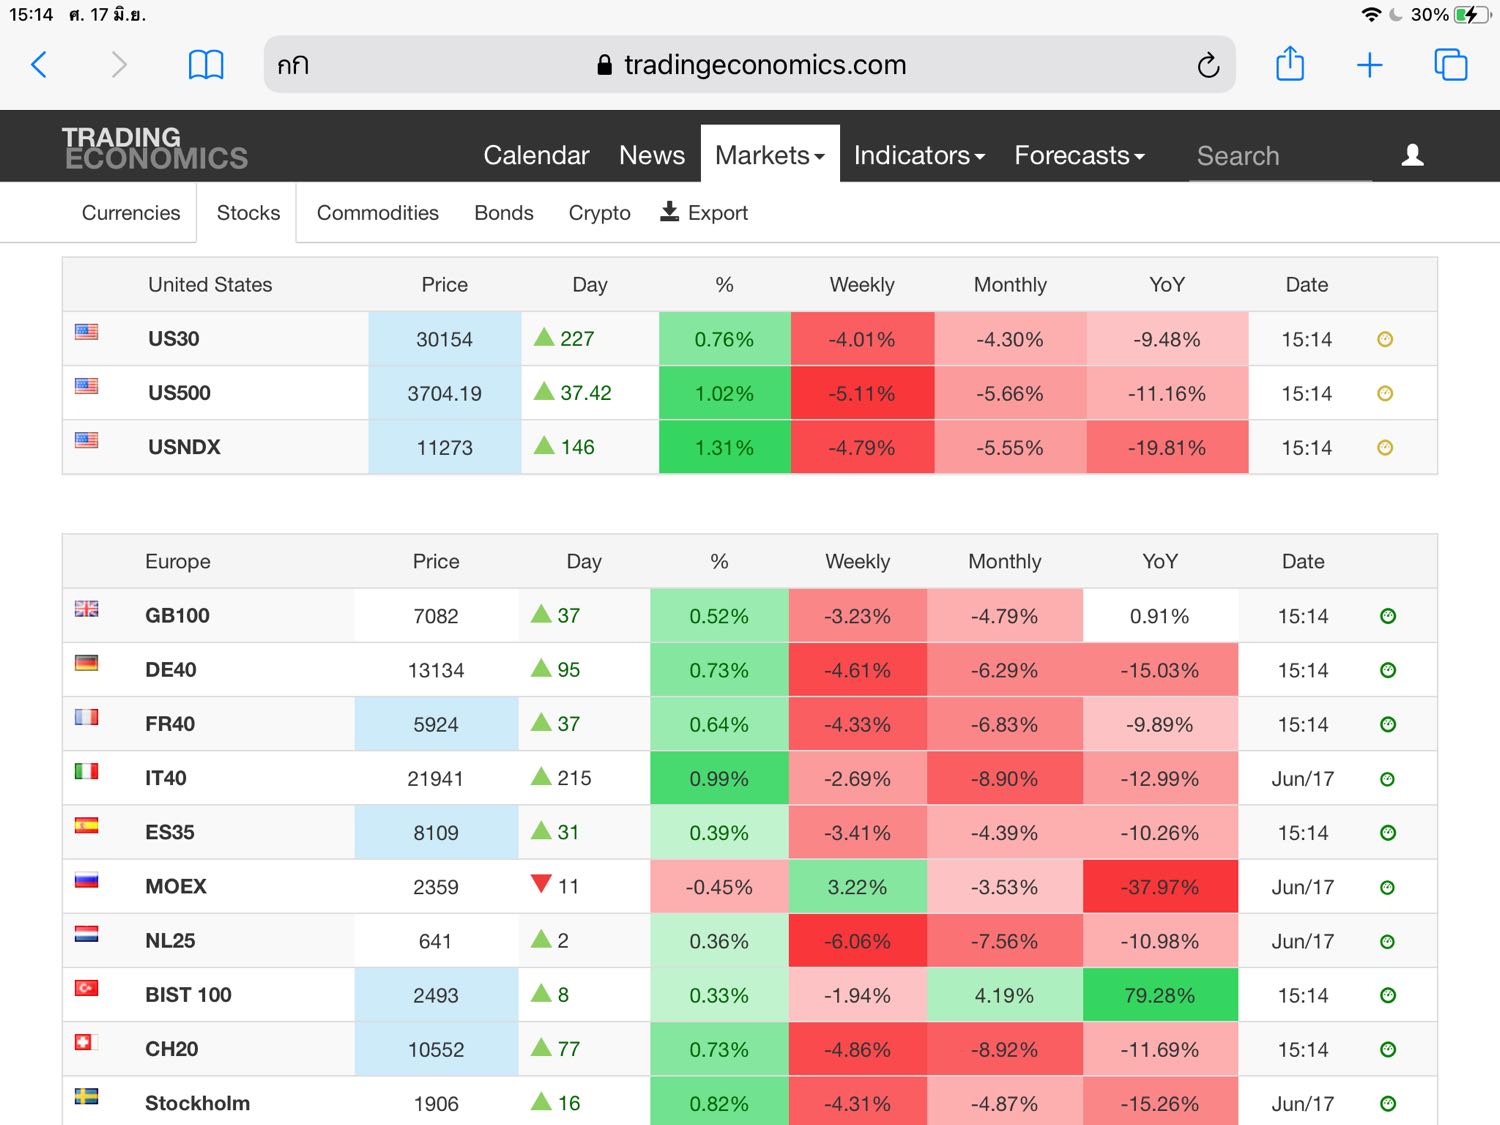The image size is (1500, 1125).
Task: Open the Calendar menu item
Action: [x=536, y=155]
